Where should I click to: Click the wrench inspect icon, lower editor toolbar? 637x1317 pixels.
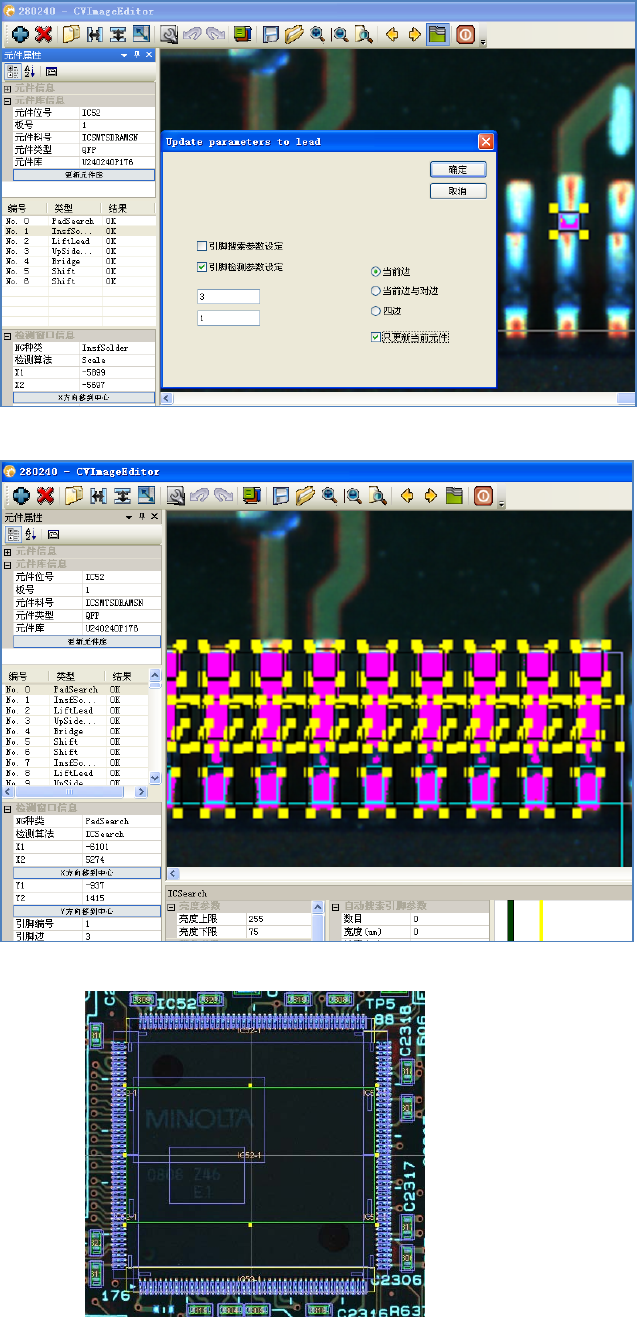(x=175, y=495)
